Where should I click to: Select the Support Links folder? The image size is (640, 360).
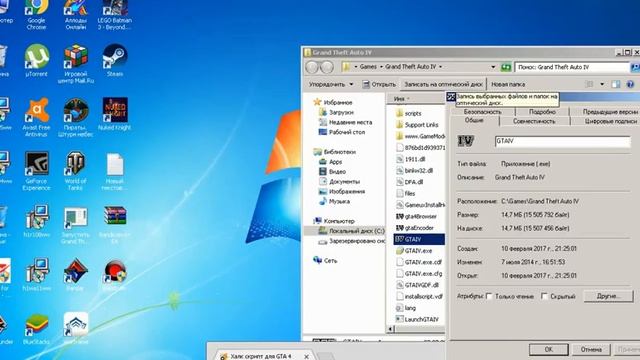(x=417, y=124)
